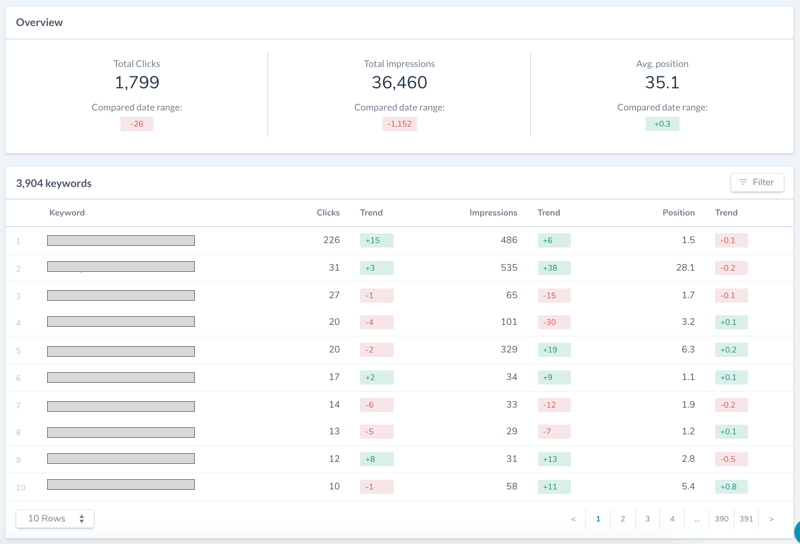Select current page 1 in pagination
Screen dimensions: 800x544
point(598,519)
